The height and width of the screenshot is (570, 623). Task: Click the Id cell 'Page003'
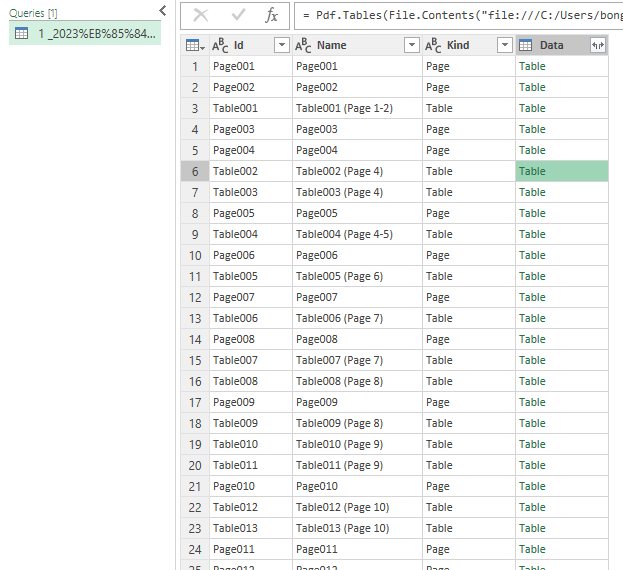(x=251, y=129)
